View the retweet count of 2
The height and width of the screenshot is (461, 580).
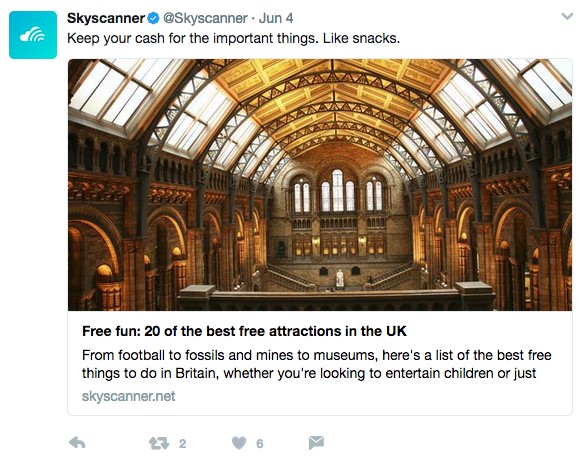pyautogui.click(x=182, y=443)
